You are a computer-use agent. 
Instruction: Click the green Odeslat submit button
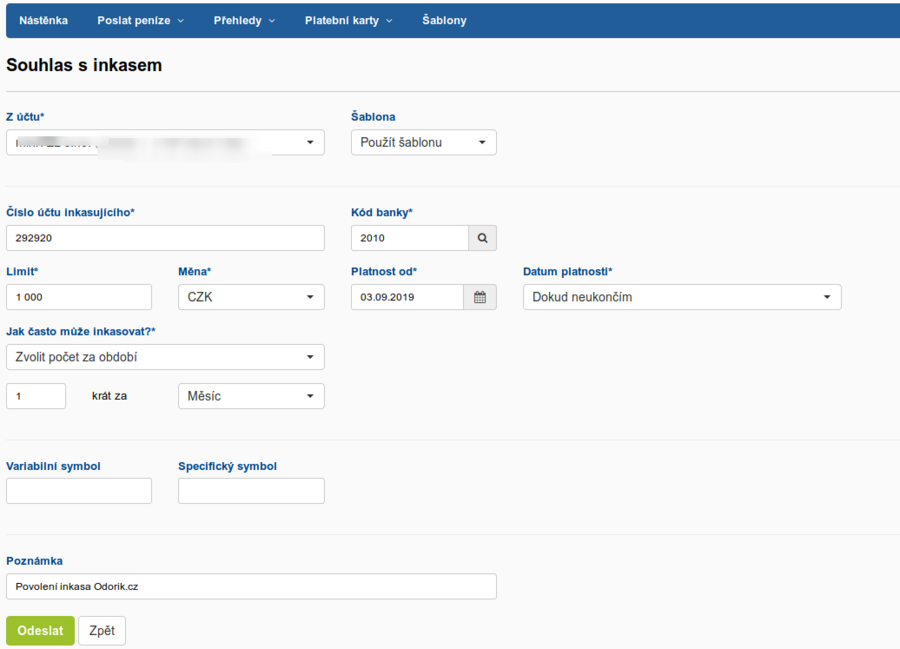[40, 630]
